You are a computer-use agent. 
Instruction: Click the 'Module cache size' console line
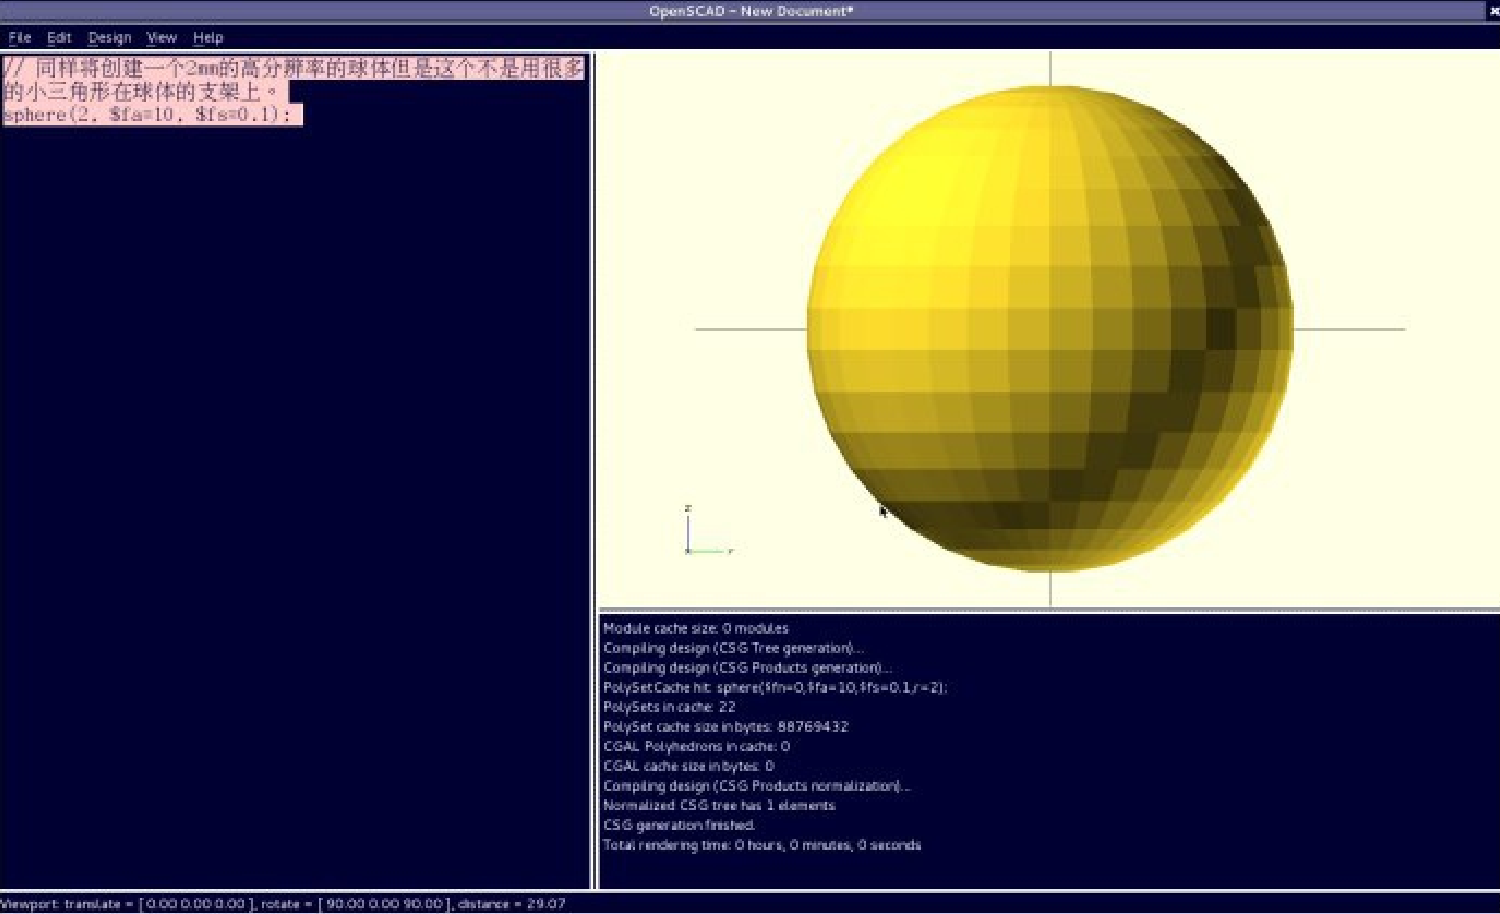[695, 629]
